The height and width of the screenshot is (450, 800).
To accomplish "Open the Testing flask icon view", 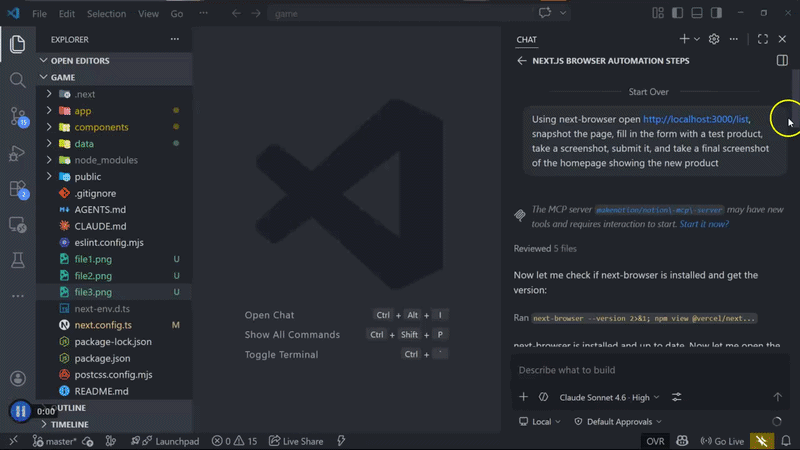I will [x=17, y=261].
